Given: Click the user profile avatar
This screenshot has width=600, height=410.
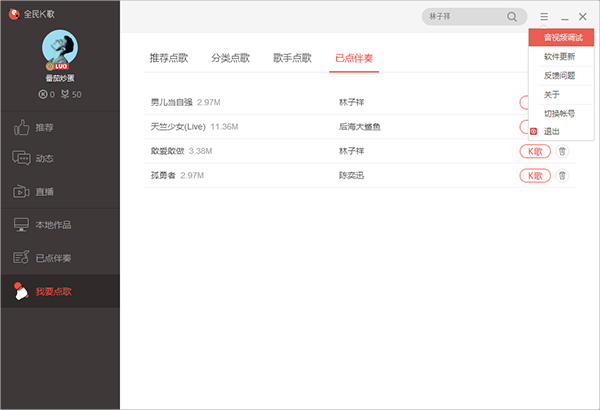Looking at the screenshot, I should tap(62, 50).
